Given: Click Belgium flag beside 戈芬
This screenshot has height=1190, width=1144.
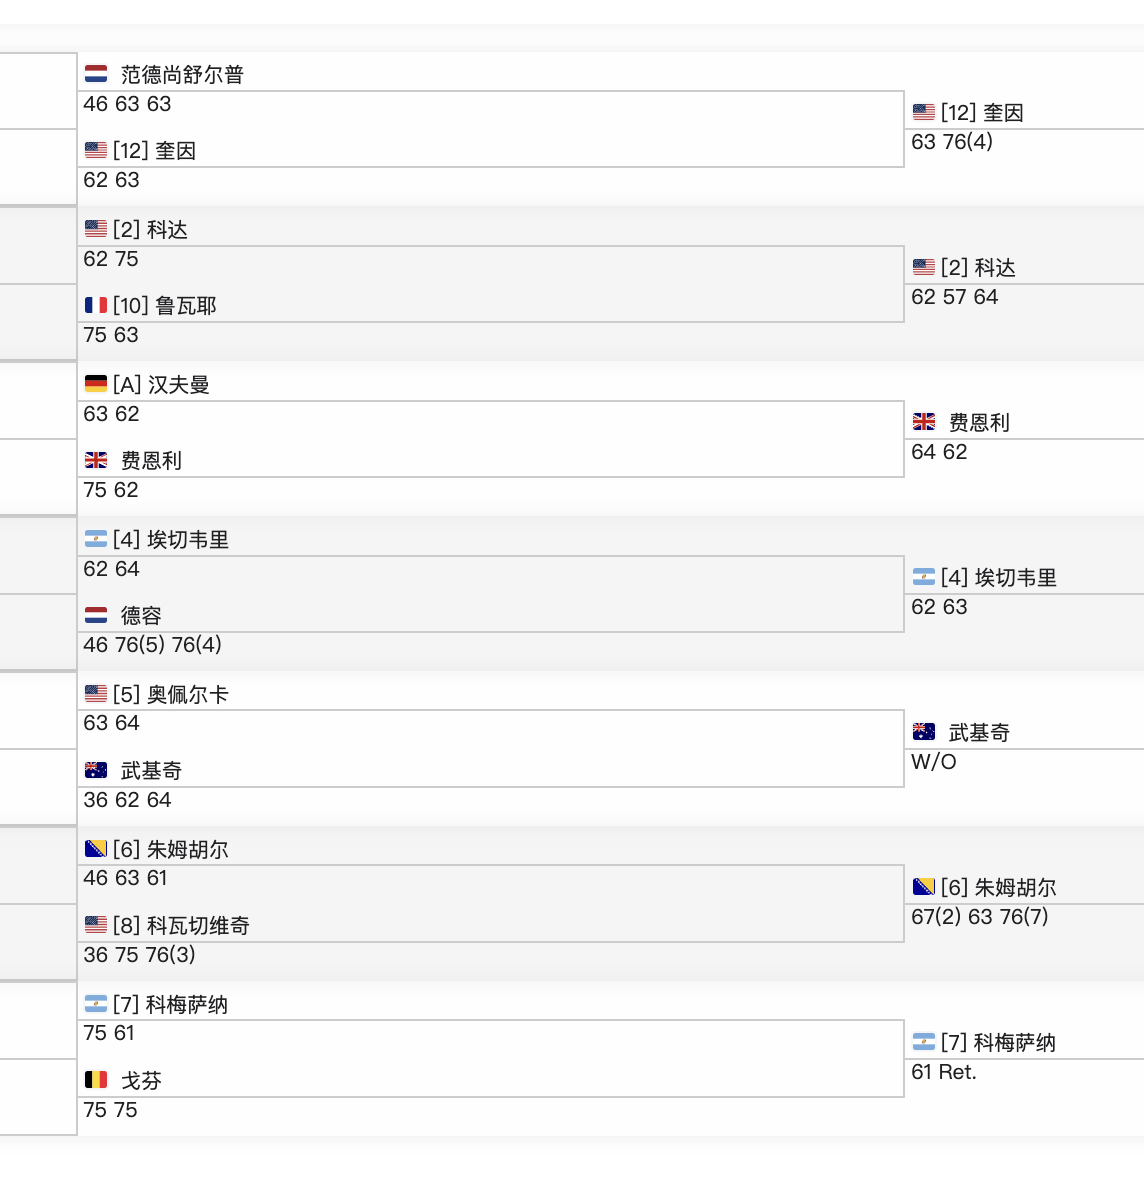Looking at the screenshot, I should pos(96,1080).
